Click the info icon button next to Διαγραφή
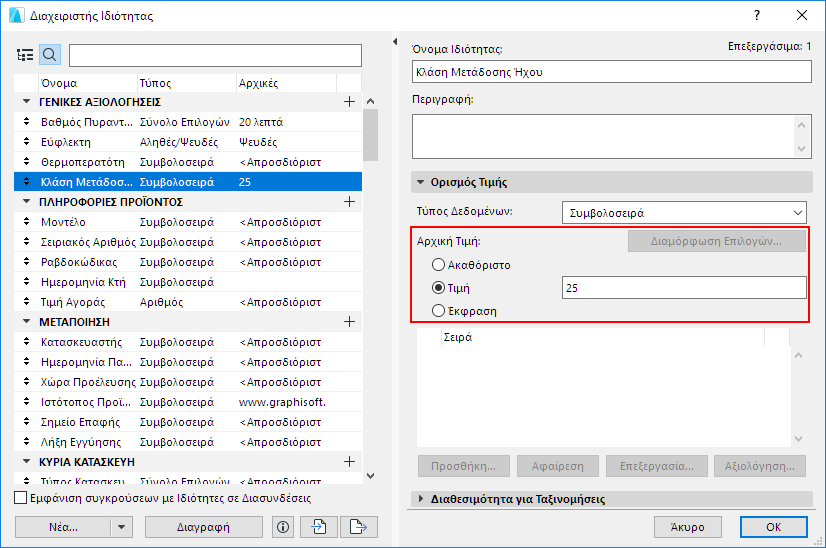 click(x=283, y=527)
